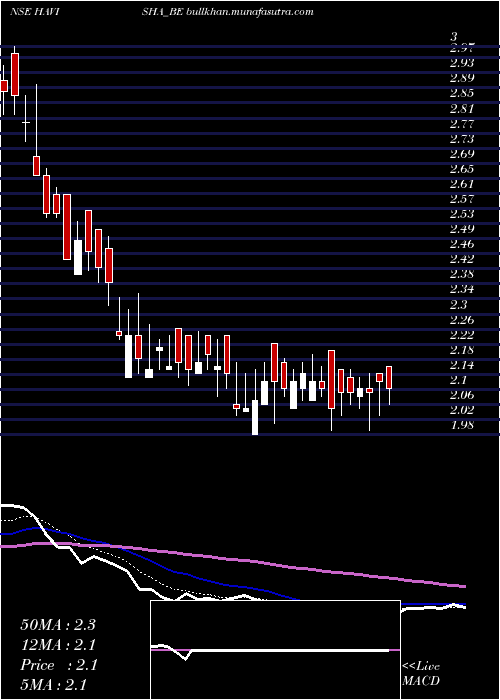Select the 2.49 price axis label
This screenshot has height=700, width=500.
[462, 229]
